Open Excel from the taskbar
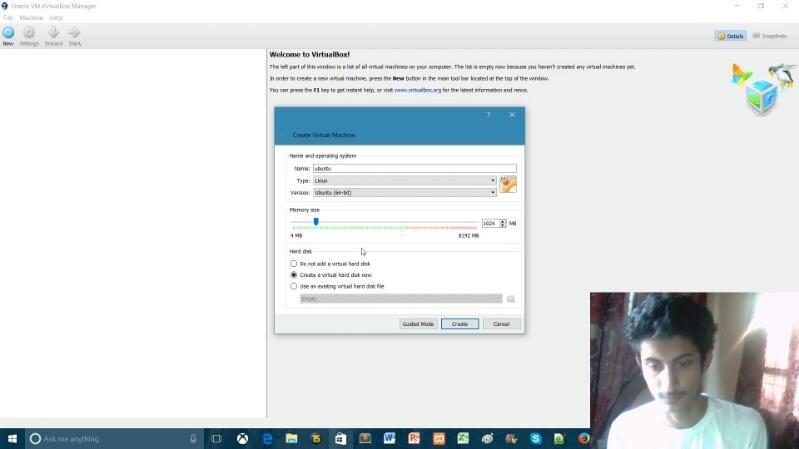799x449 pixels. [x=463, y=439]
